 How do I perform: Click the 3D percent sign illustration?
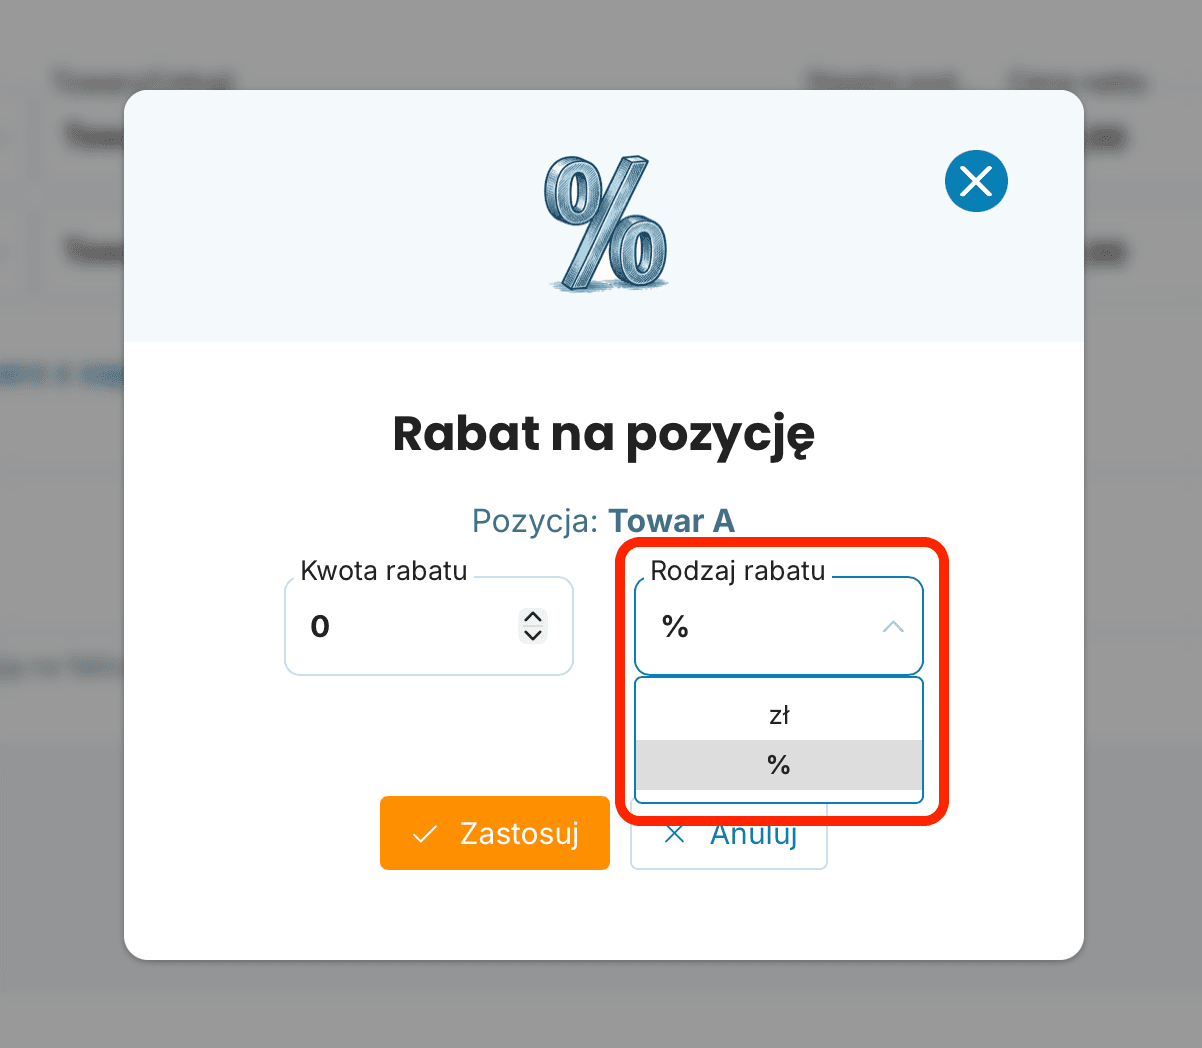[x=606, y=223]
